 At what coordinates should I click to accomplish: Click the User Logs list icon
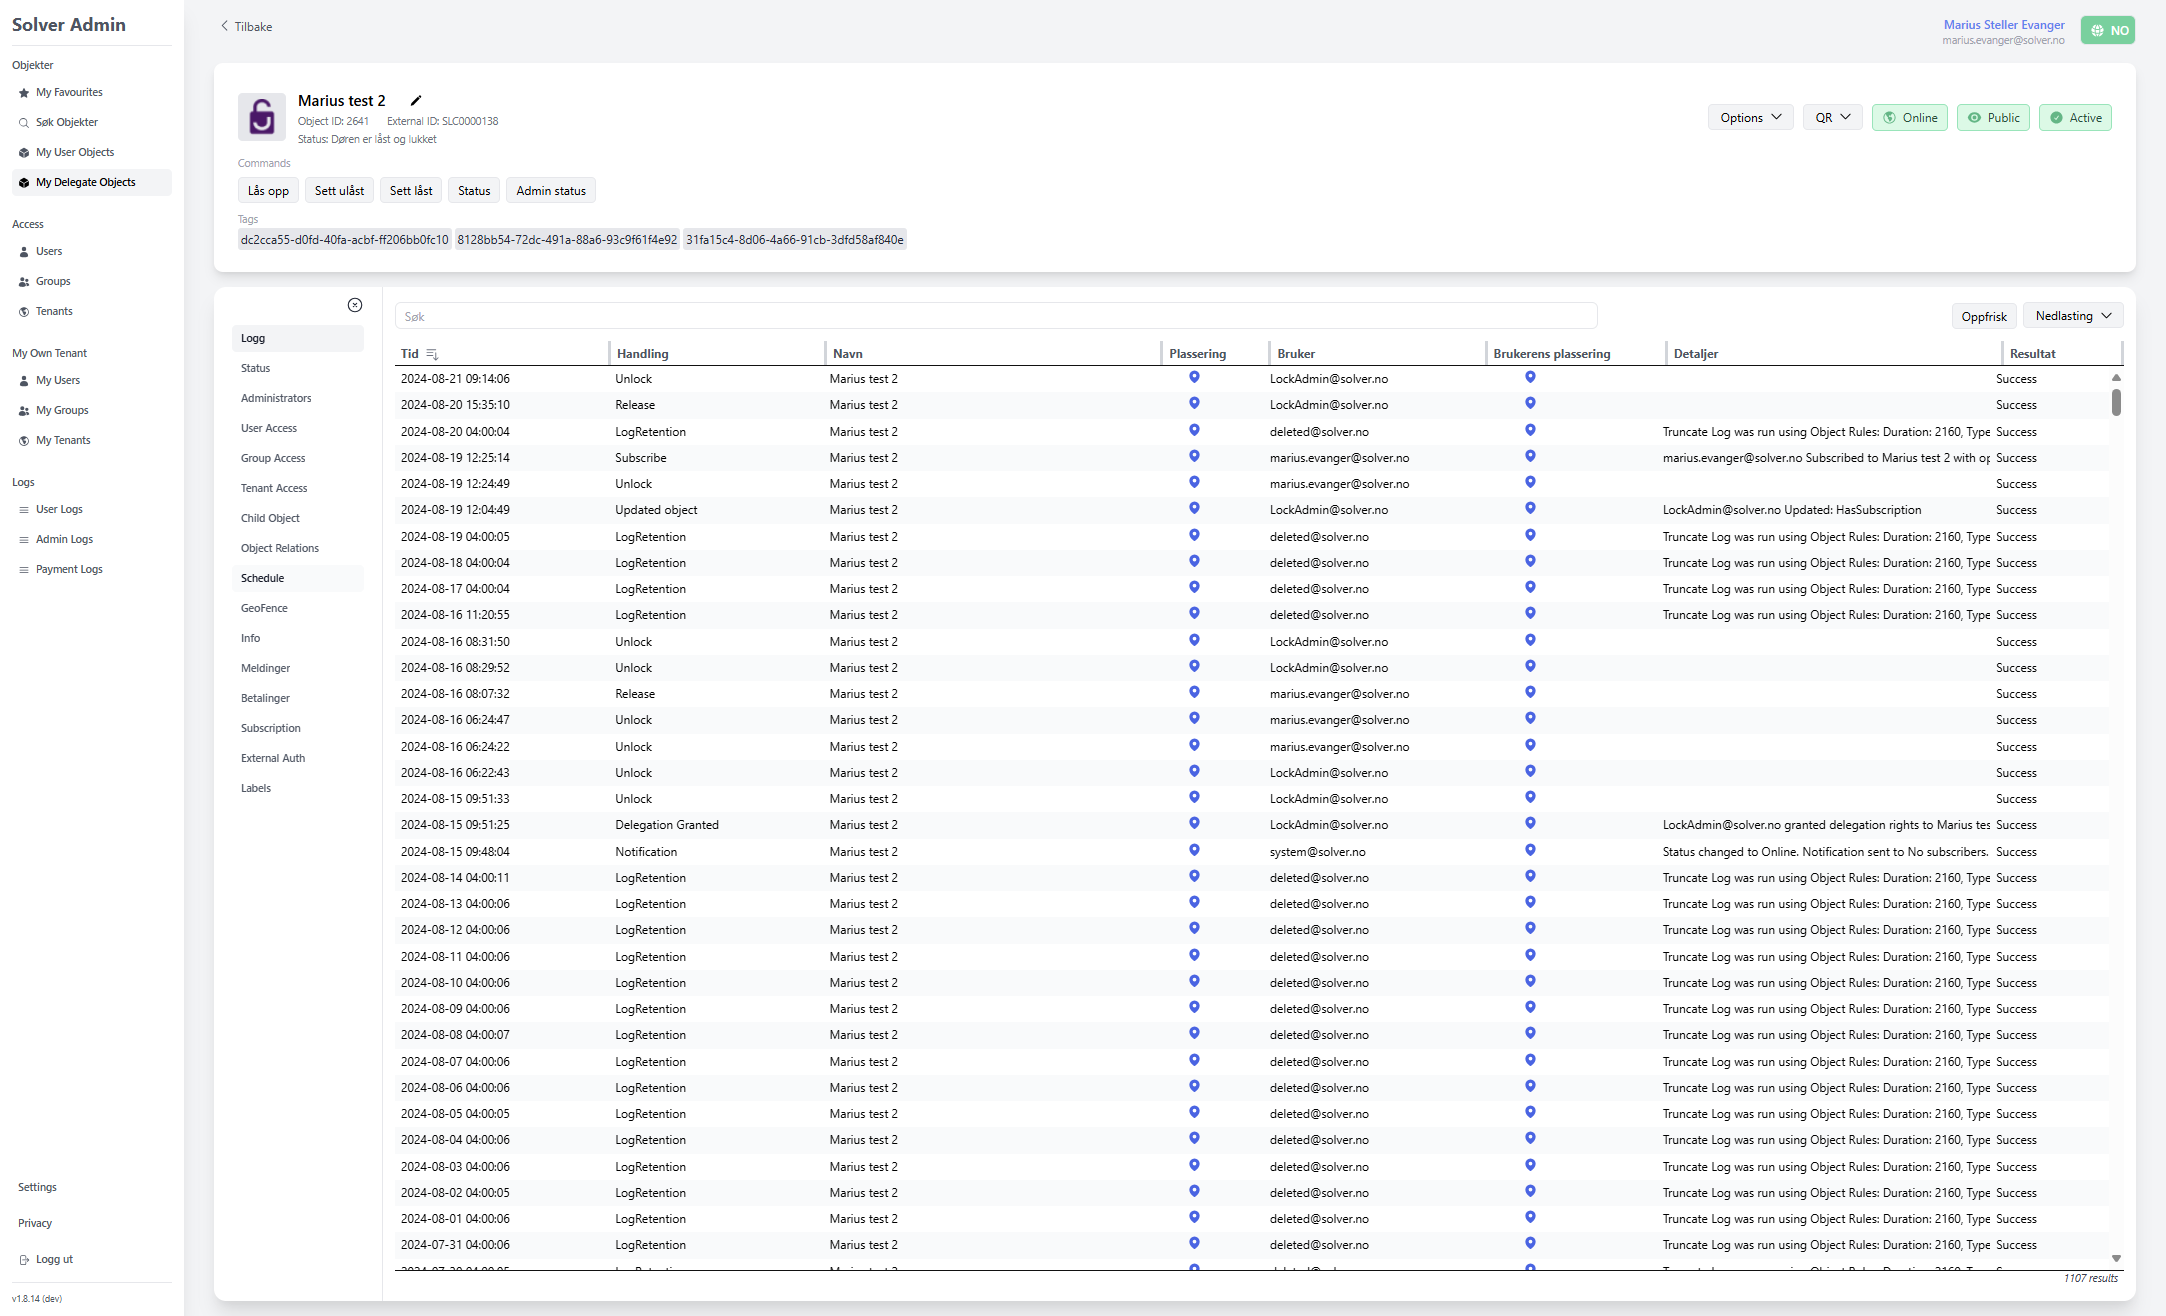point(24,510)
